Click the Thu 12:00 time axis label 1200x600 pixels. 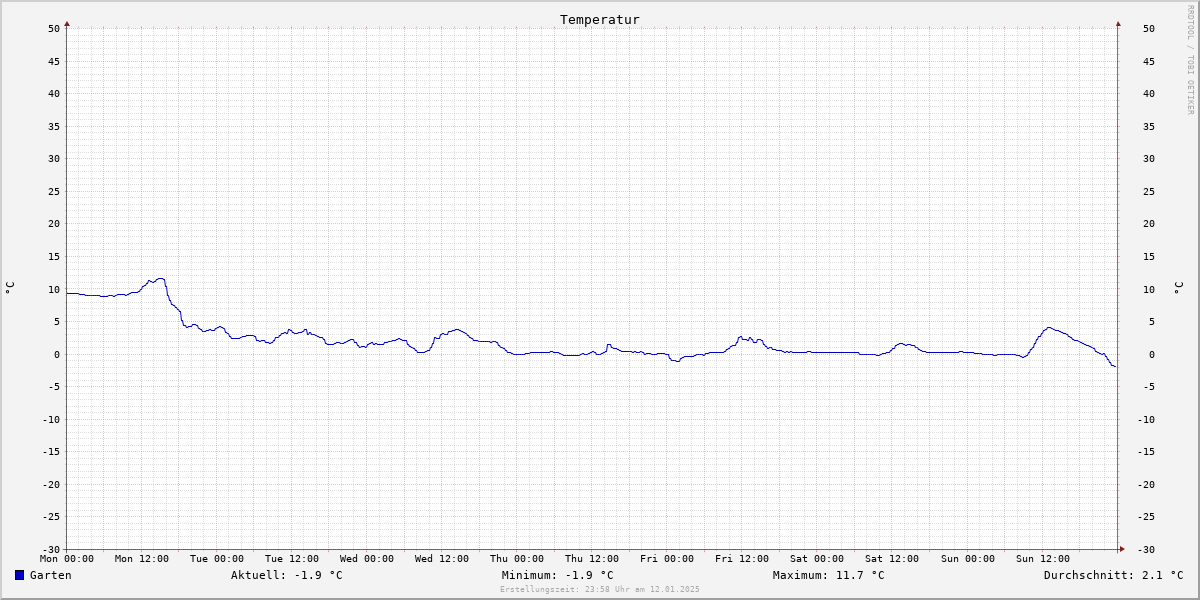(x=592, y=559)
